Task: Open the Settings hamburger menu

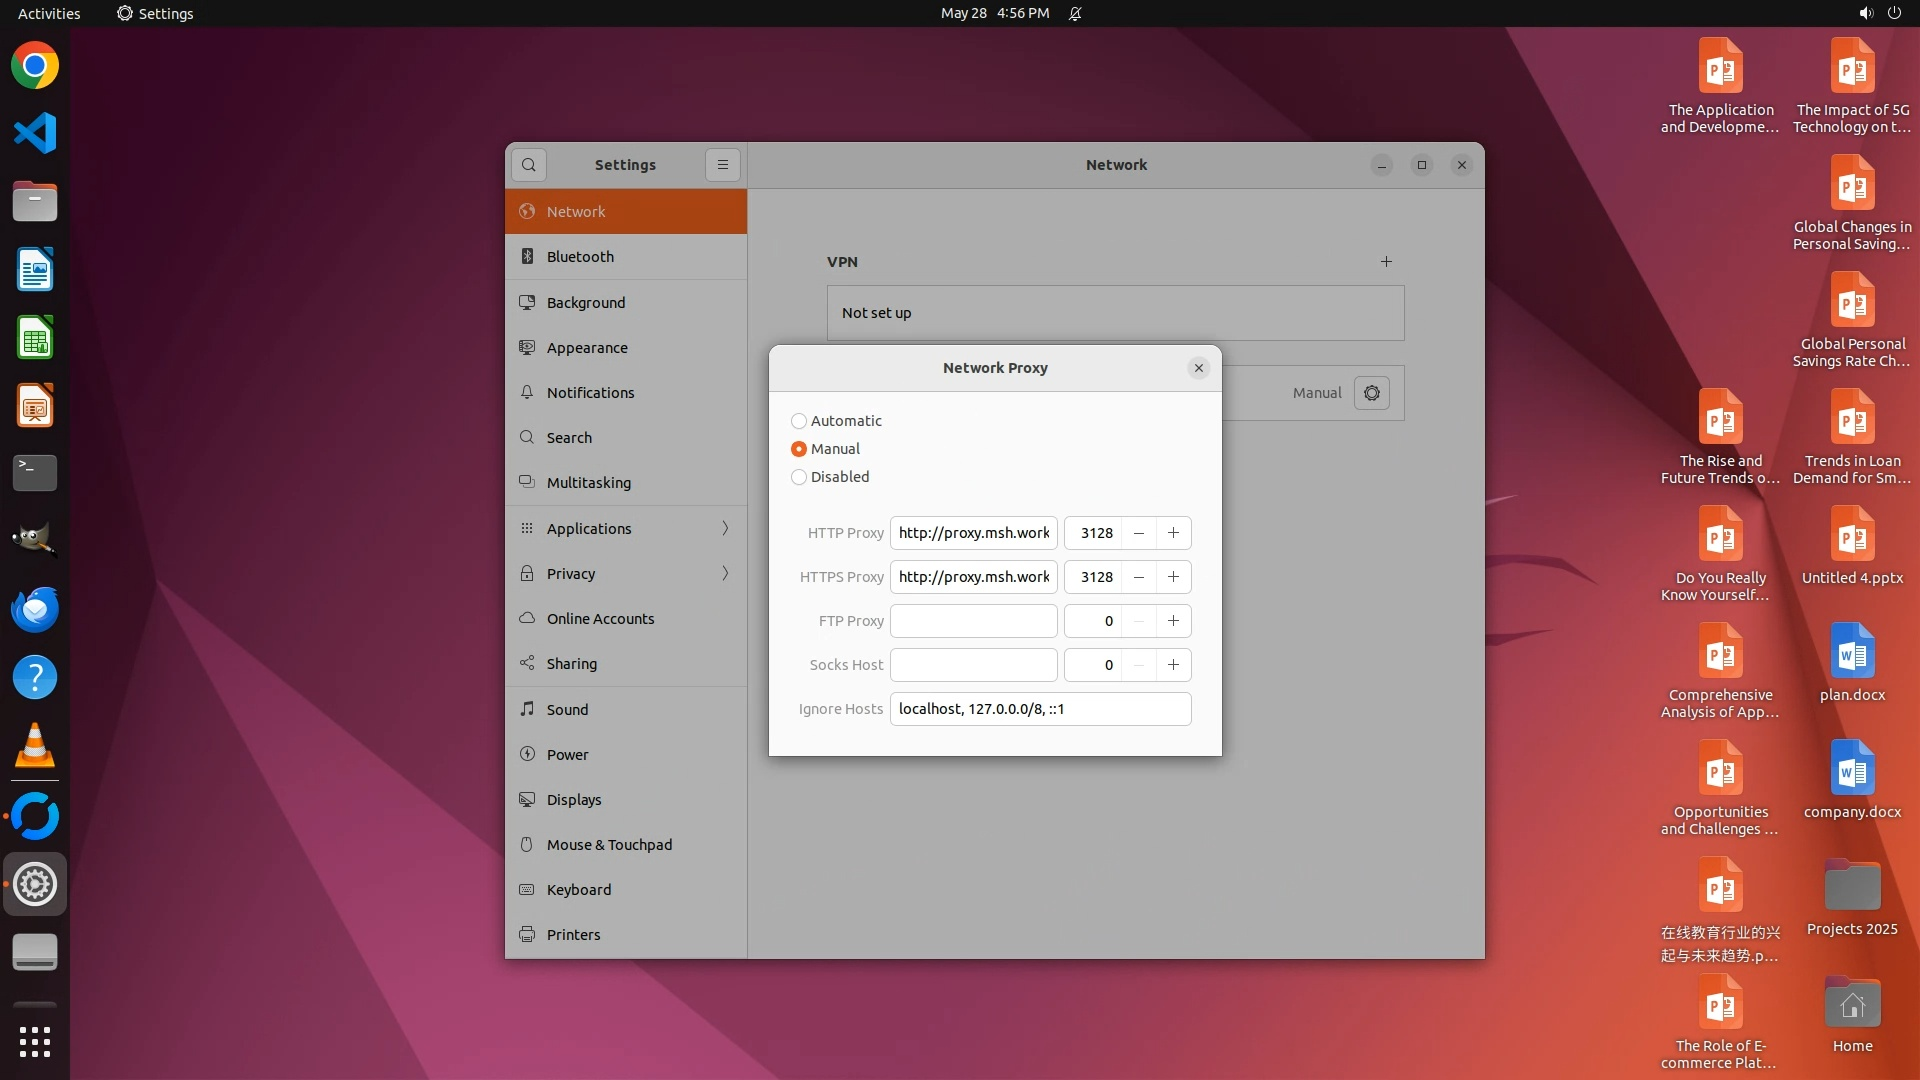Action: 723,165
